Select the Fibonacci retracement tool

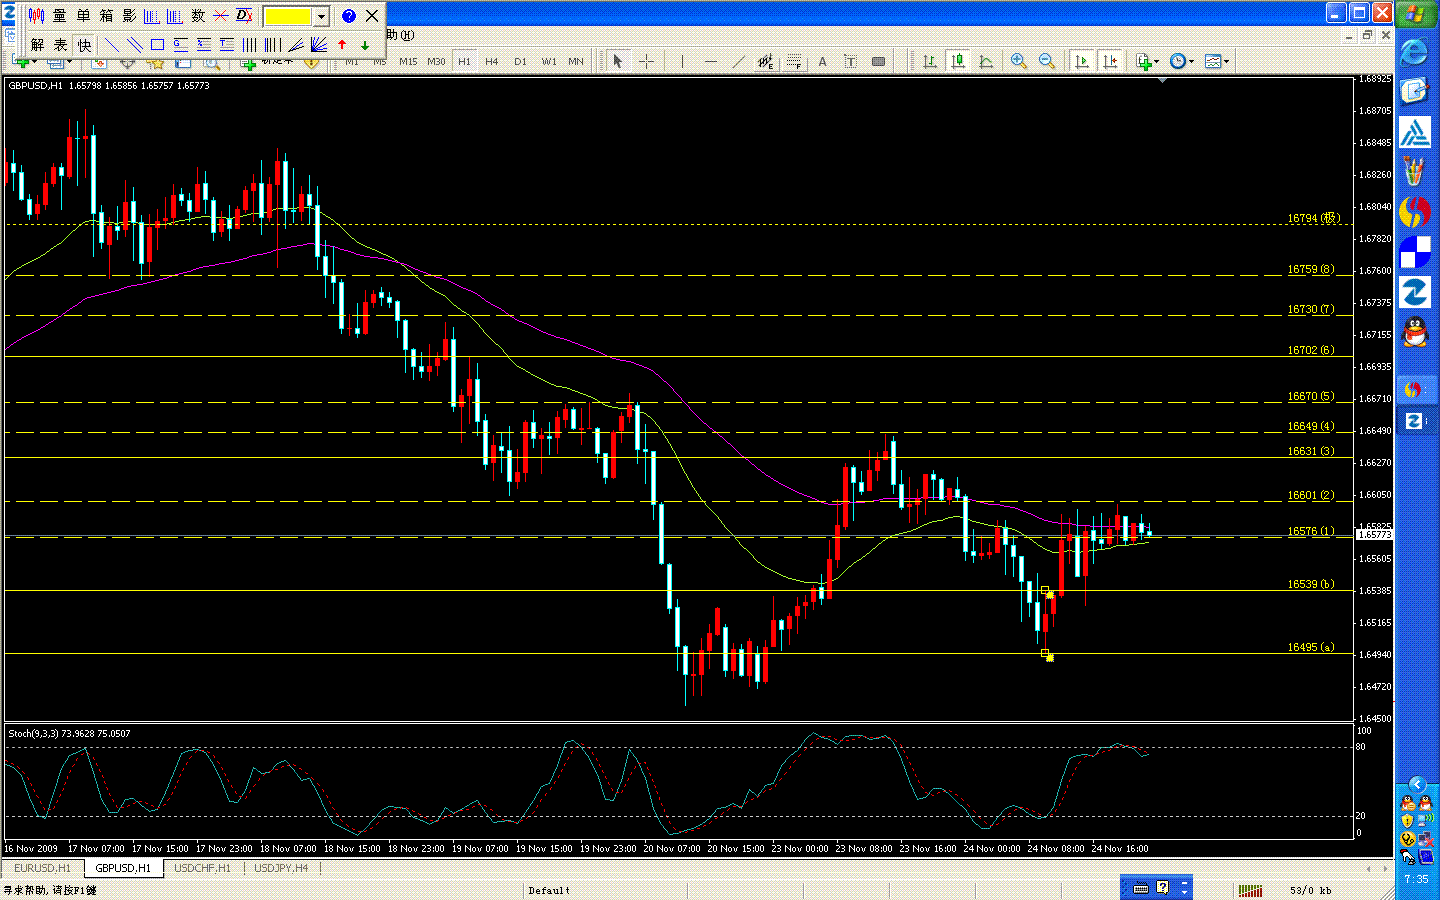[794, 62]
